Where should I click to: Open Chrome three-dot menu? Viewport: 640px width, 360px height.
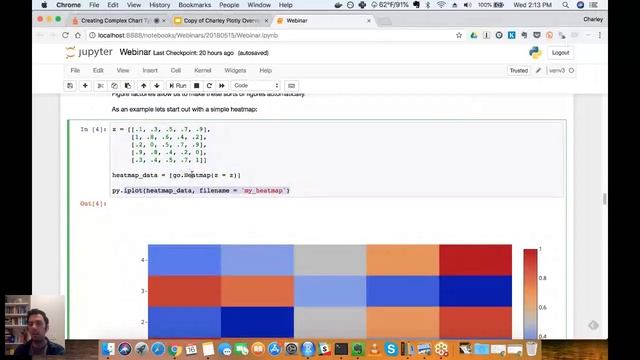[x=600, y=36]
